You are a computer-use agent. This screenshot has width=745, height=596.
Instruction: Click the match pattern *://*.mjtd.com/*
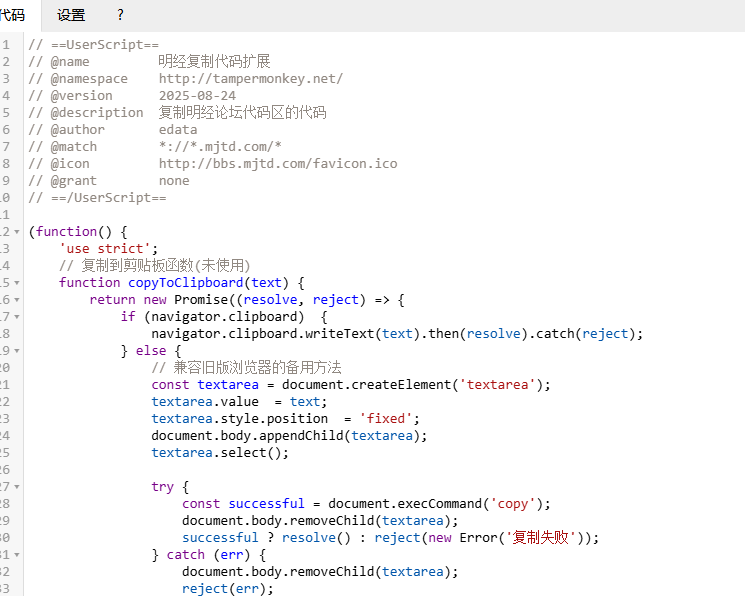[x=220, y=146]
